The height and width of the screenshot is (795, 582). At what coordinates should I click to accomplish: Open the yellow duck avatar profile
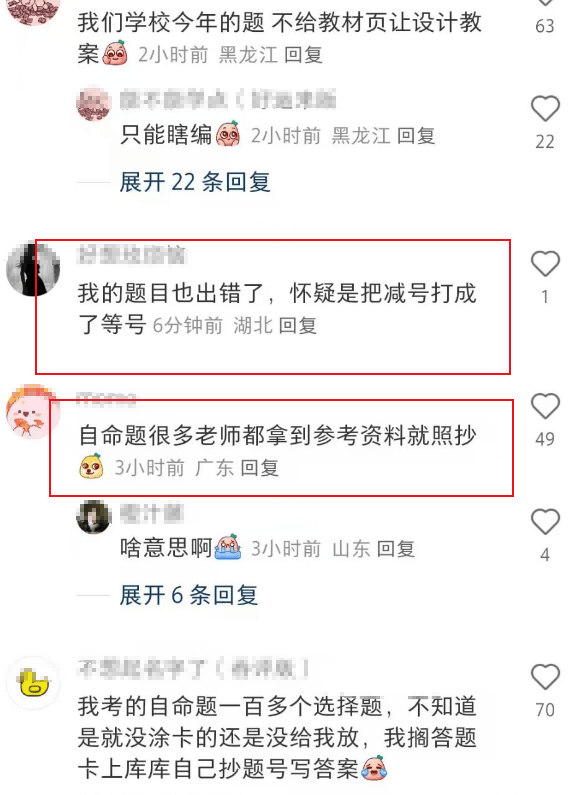point(33,682)
